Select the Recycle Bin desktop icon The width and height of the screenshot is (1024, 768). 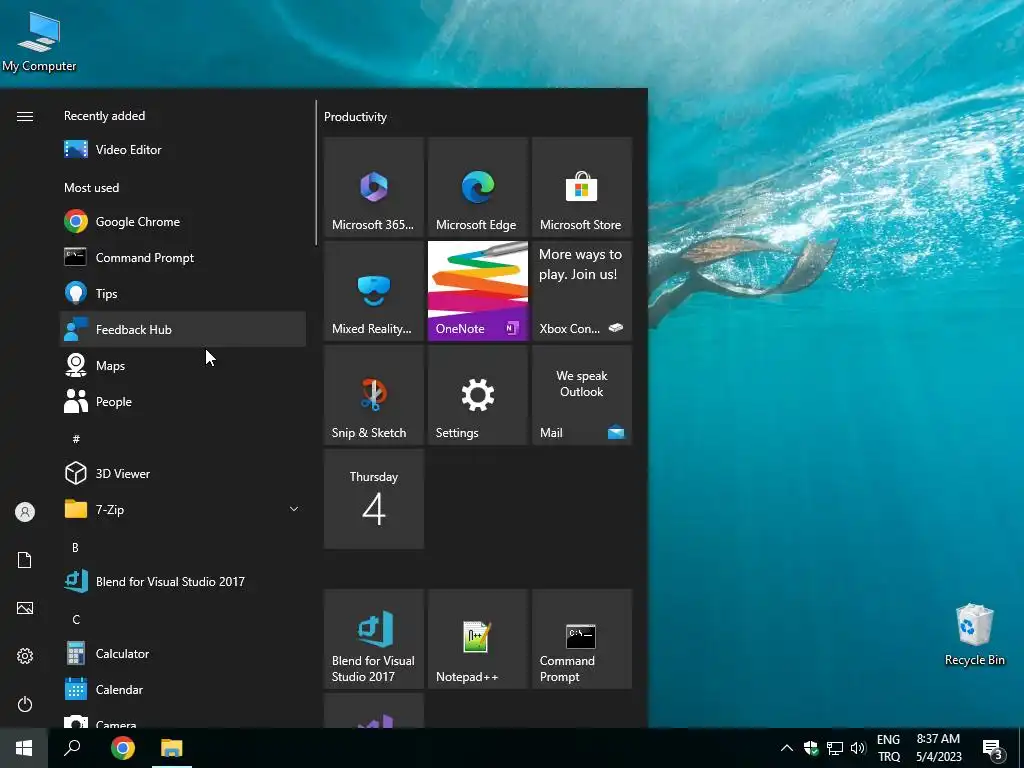[x=974, y=634]
